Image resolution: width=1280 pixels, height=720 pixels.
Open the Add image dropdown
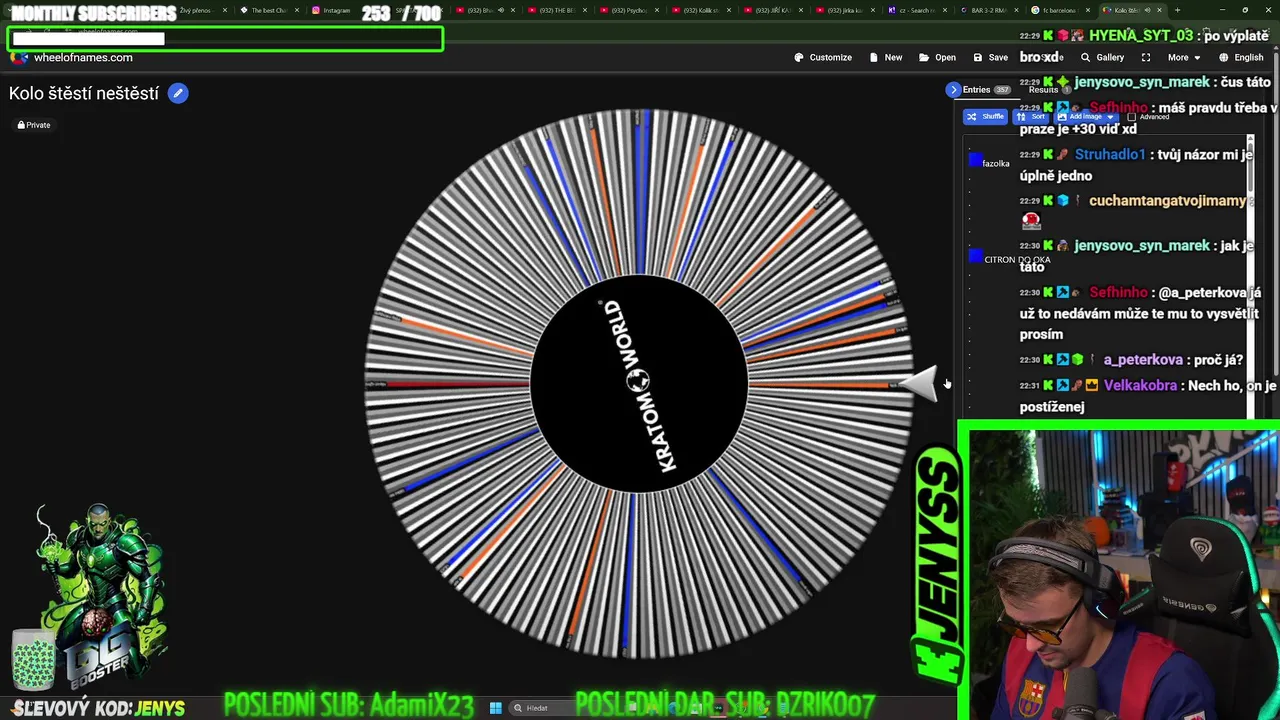pos(1086,117)
